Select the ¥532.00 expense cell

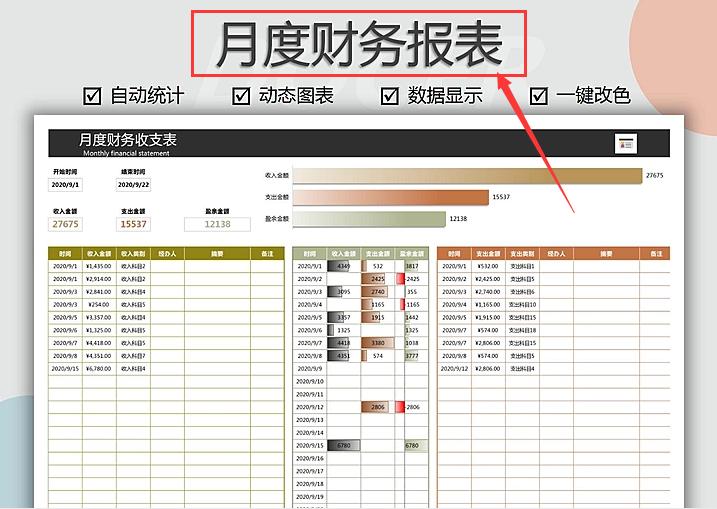tap(488, 266)
